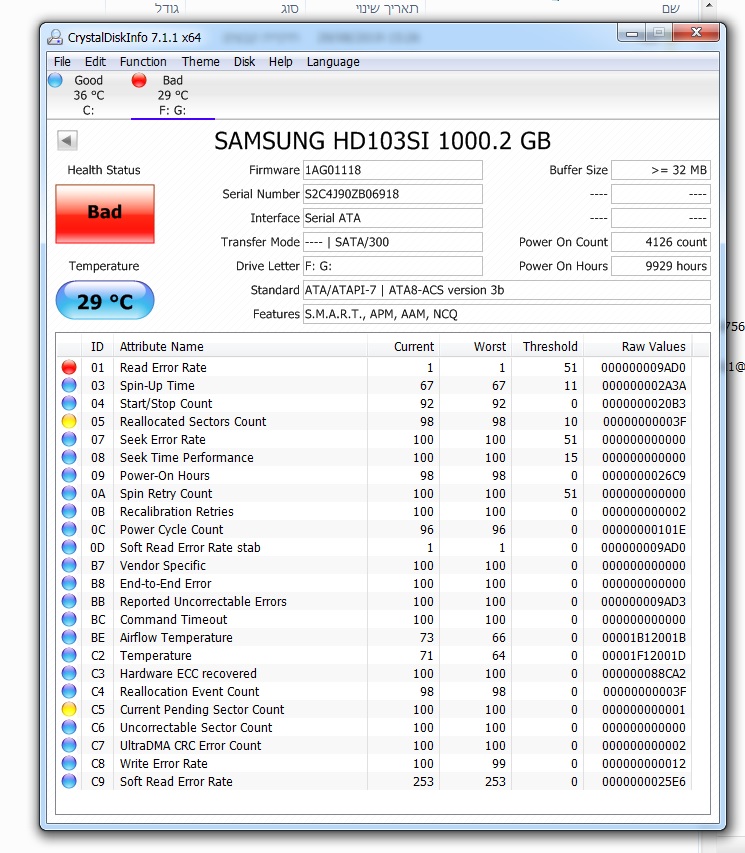Open the Edit menu
The width and height of the screenshot is (745, 853).
coord(95,61)
